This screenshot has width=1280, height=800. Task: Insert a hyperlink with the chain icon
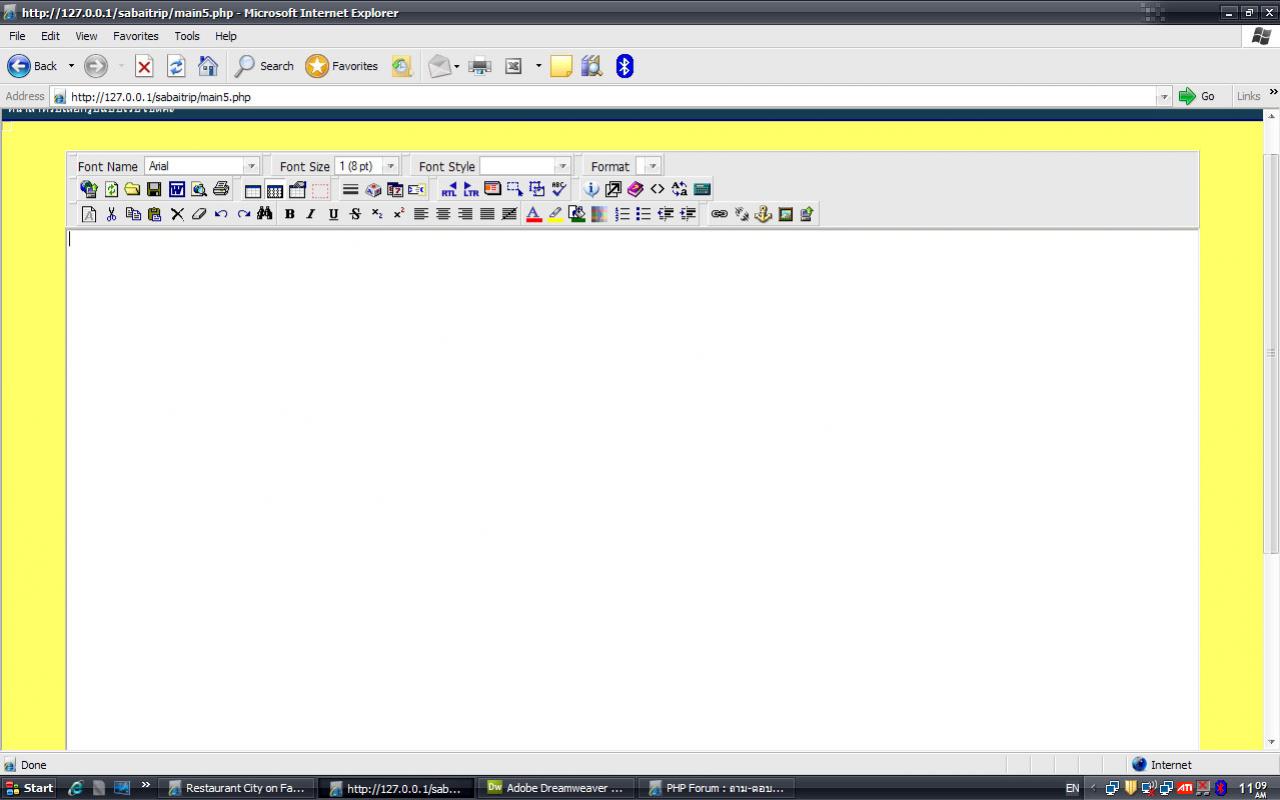tap(719, 213)
